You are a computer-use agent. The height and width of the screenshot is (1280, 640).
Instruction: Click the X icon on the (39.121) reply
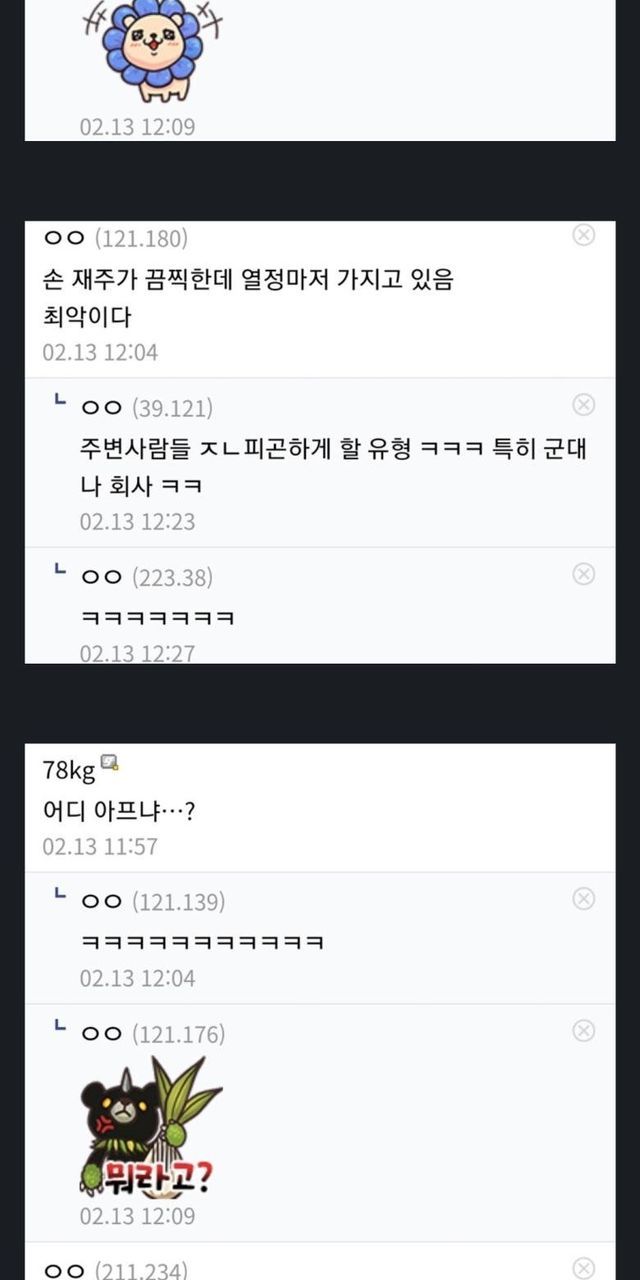[583, 405]
